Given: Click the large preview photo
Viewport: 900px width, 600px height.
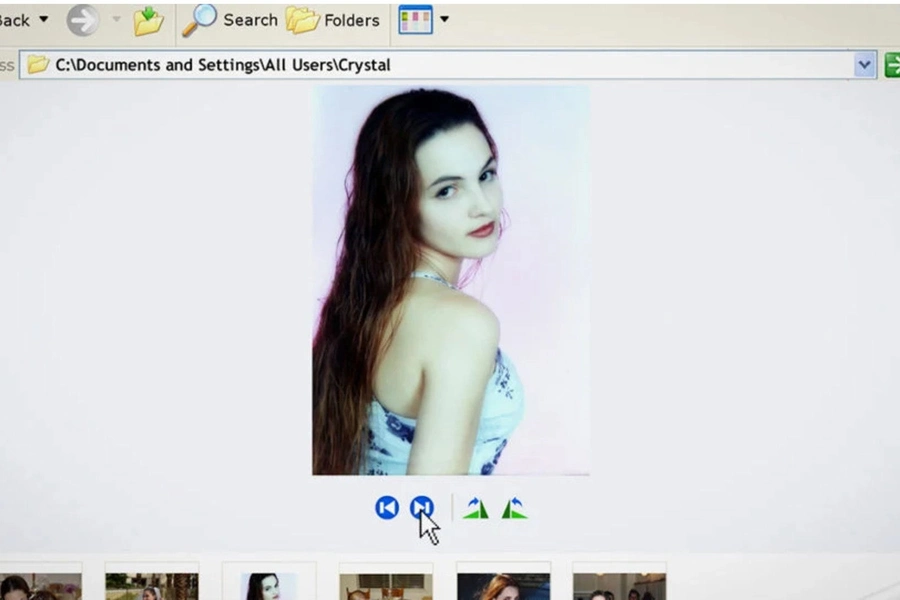Looking at the screenshot, I should point(451,280).
